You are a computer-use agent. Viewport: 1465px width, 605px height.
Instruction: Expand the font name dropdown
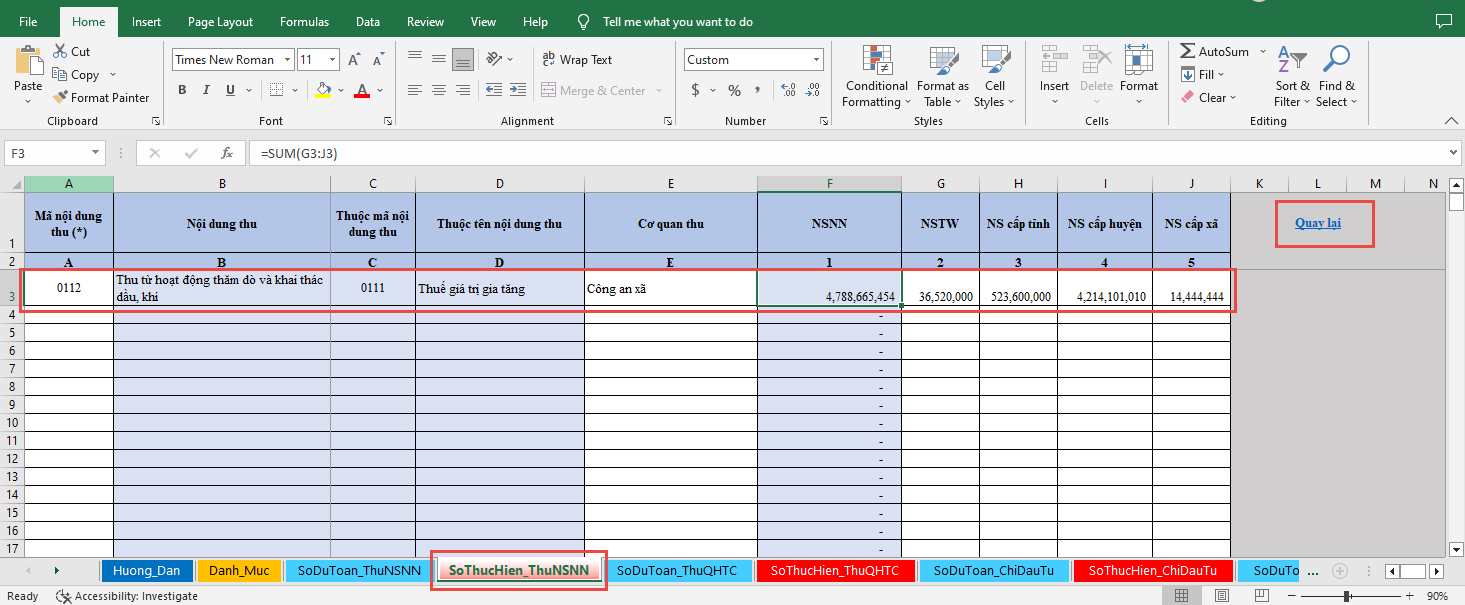pyautogui.click(x=288, y=60)
